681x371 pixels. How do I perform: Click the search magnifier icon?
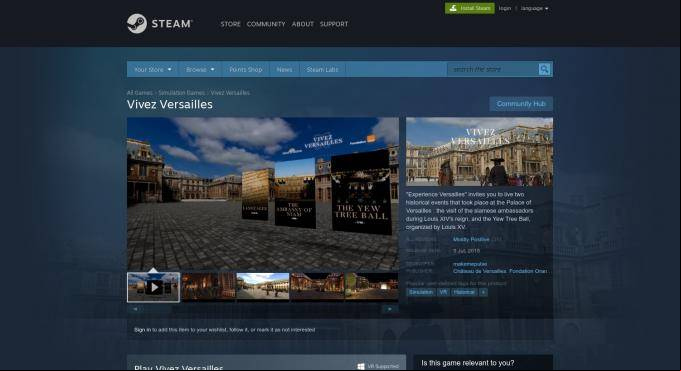[x=544, y=69]
